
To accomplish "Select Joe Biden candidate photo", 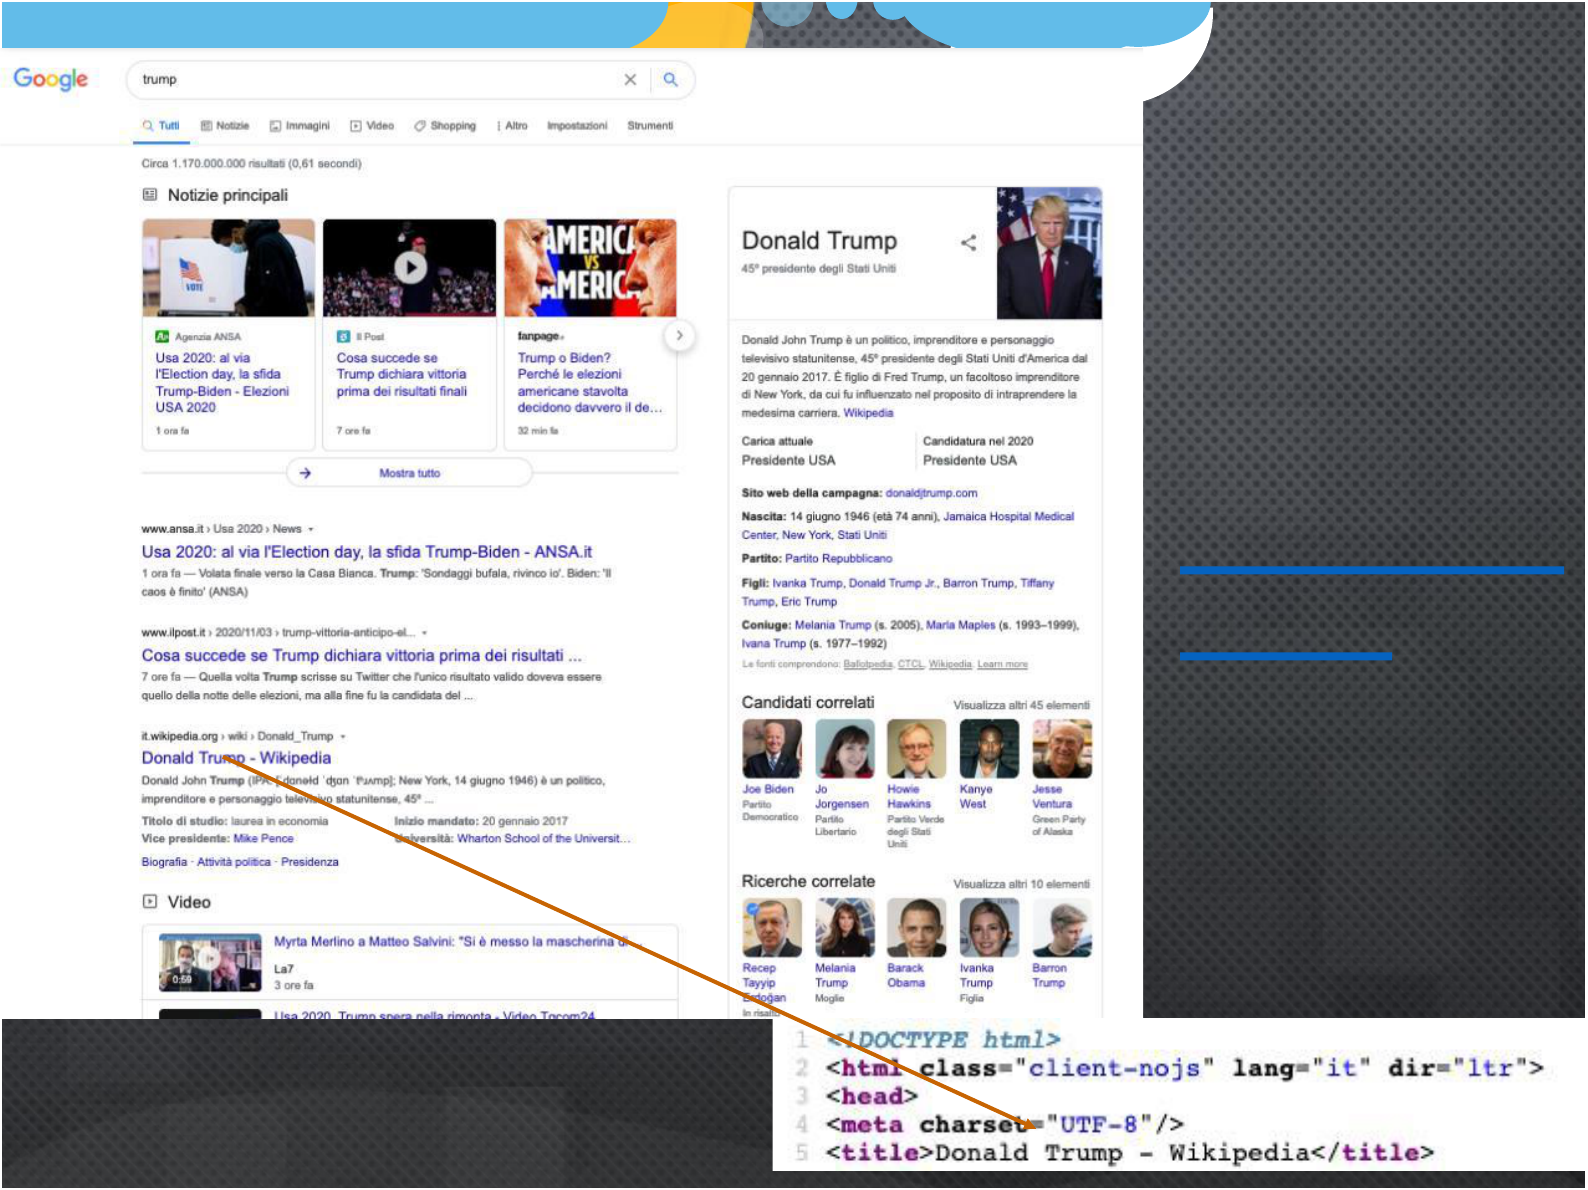I will (x=771, y=749).
